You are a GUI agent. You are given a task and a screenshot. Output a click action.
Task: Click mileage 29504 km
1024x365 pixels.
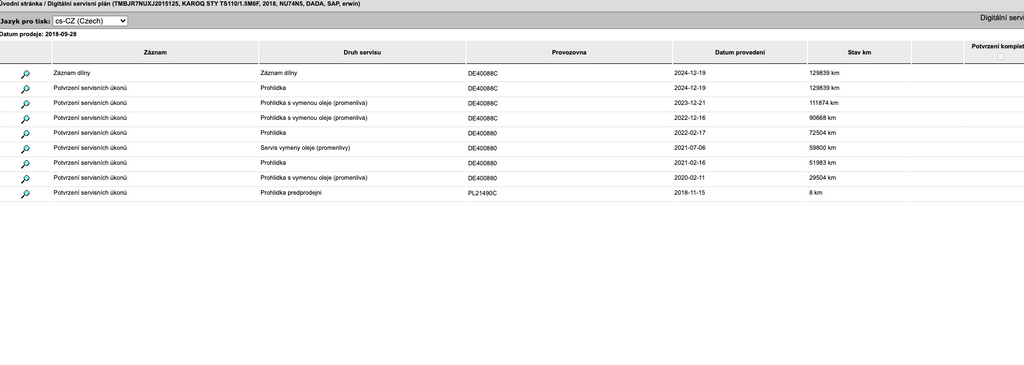coord(822,178)
